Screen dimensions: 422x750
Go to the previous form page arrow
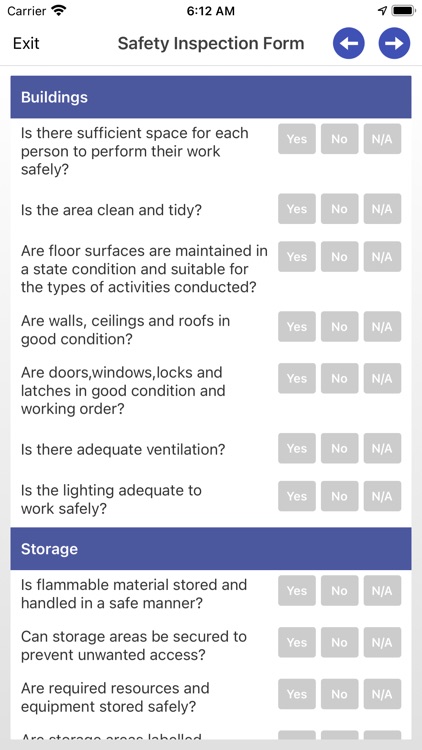[x=348, y=44]
